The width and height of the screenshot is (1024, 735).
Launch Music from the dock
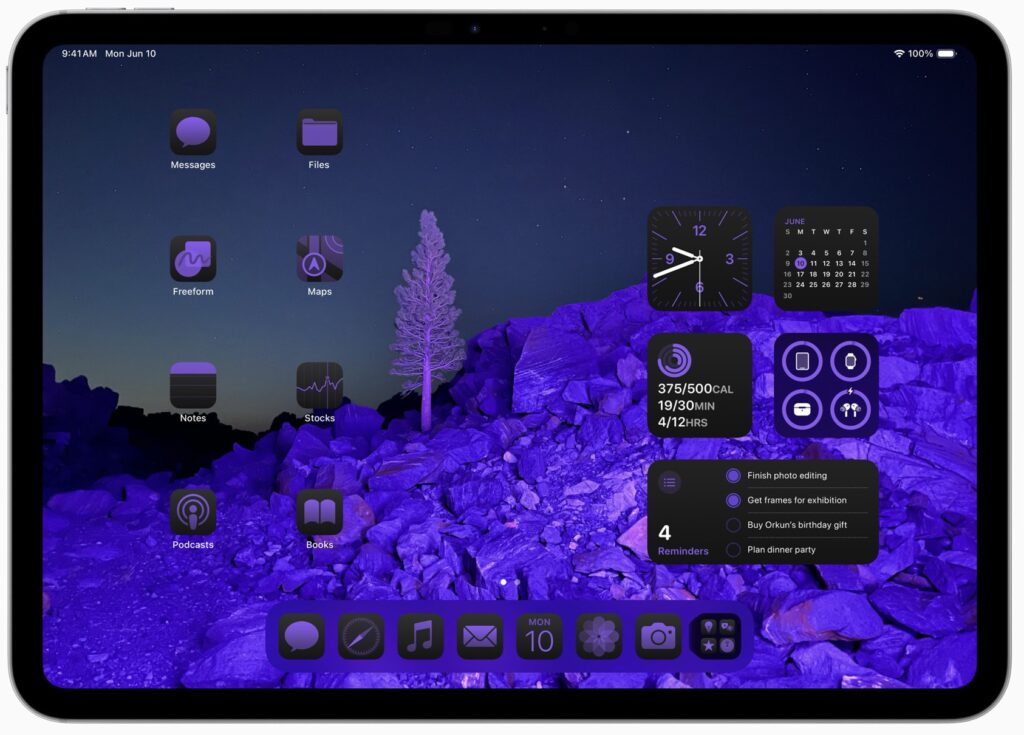click(x=420, y=637)
